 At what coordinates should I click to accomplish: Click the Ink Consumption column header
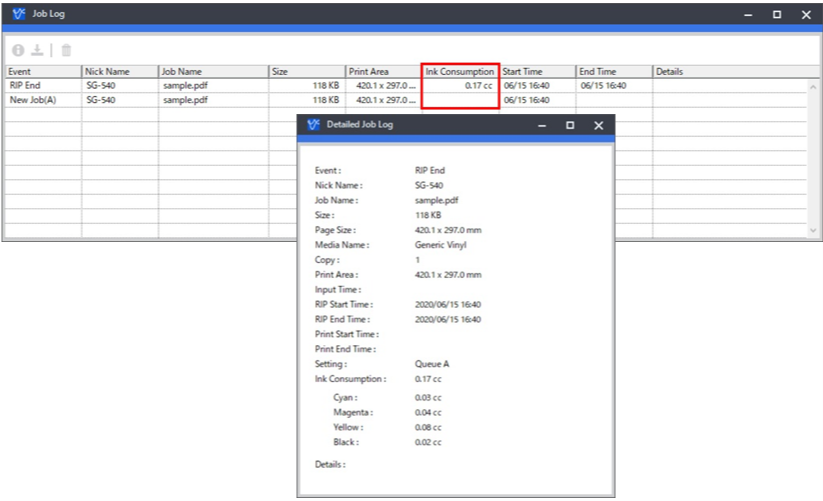click(460, 72)
